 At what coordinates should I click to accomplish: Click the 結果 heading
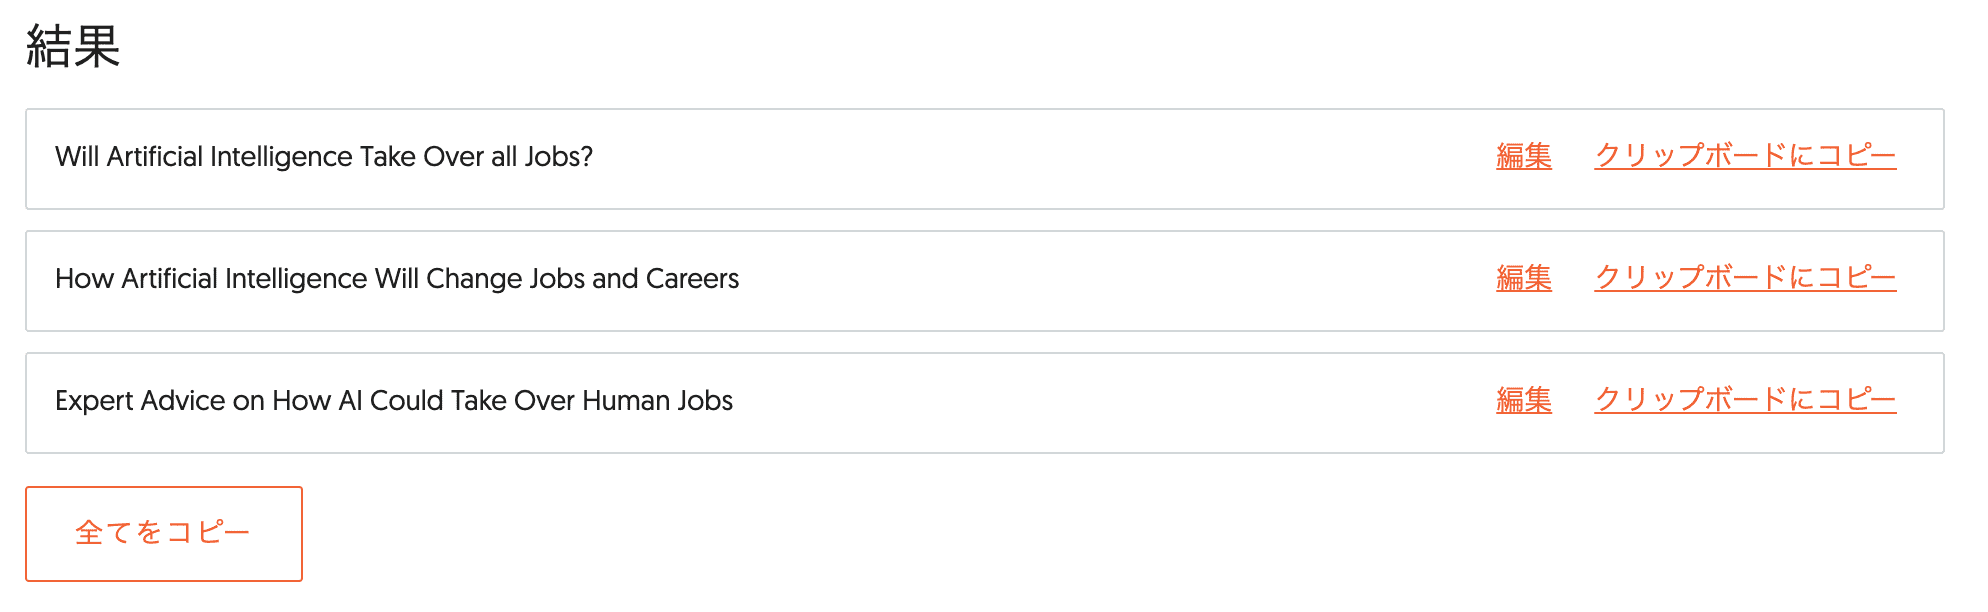[x=71, y=44]
